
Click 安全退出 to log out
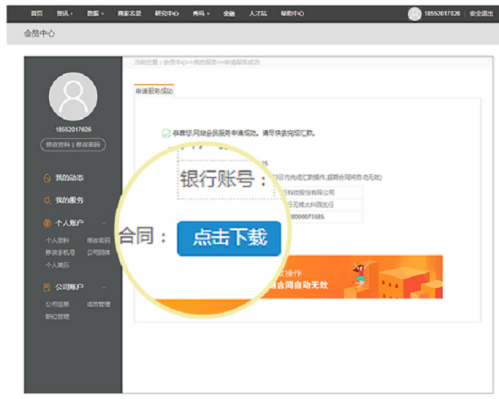pos(481,14)
